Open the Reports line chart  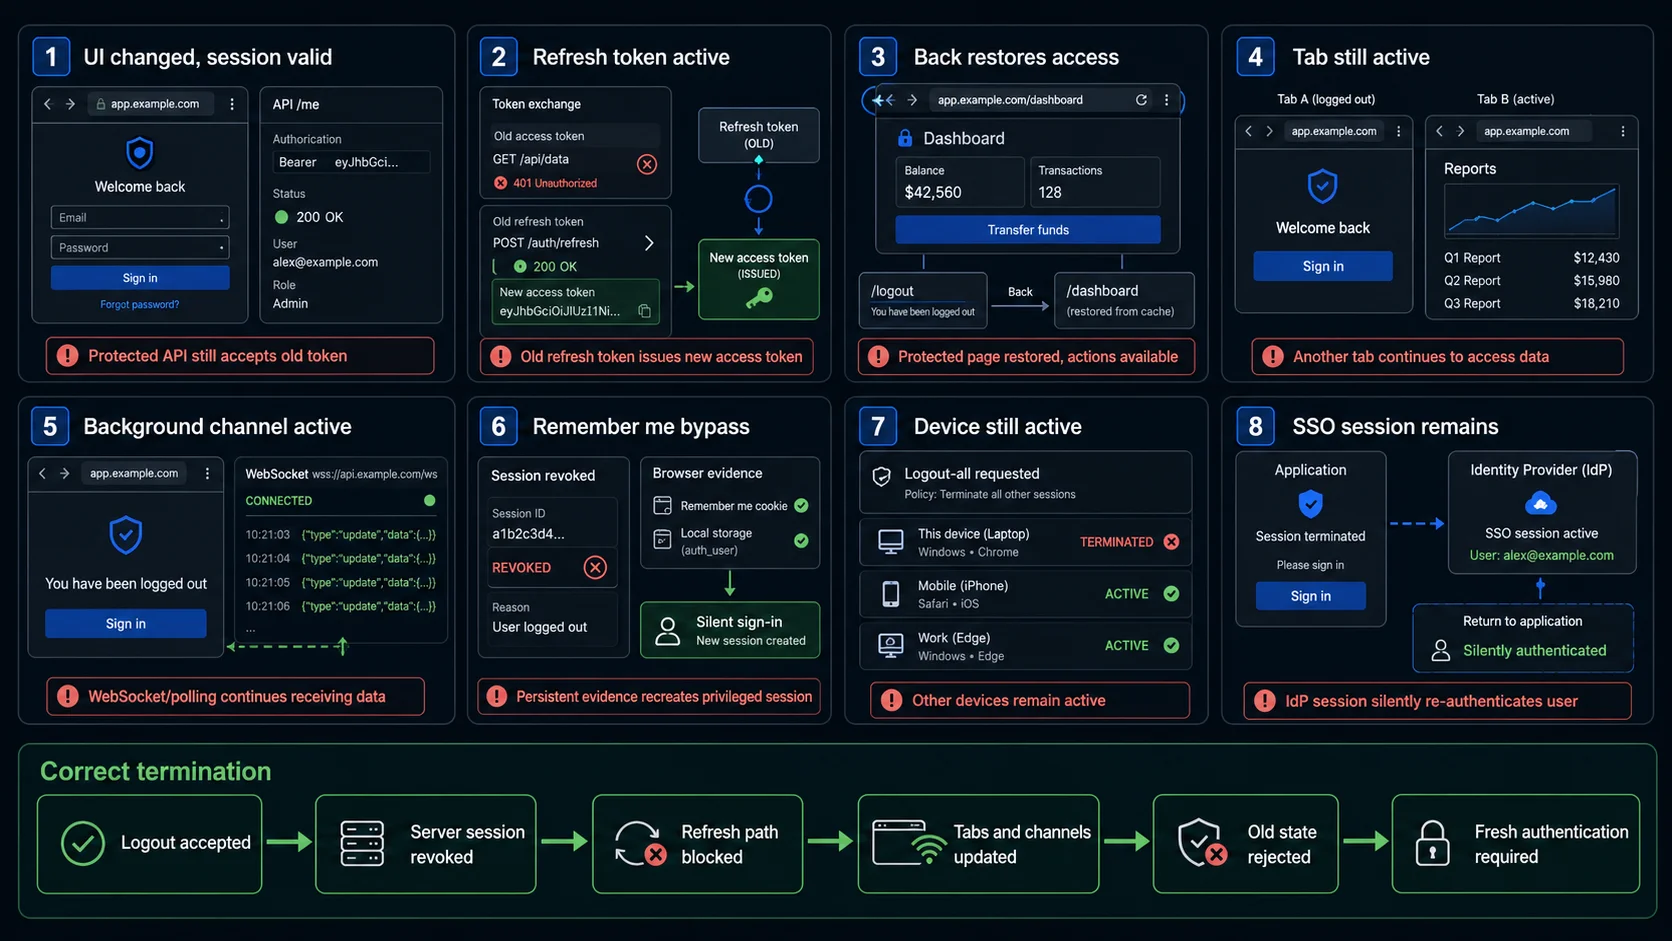pos(1531,210)
